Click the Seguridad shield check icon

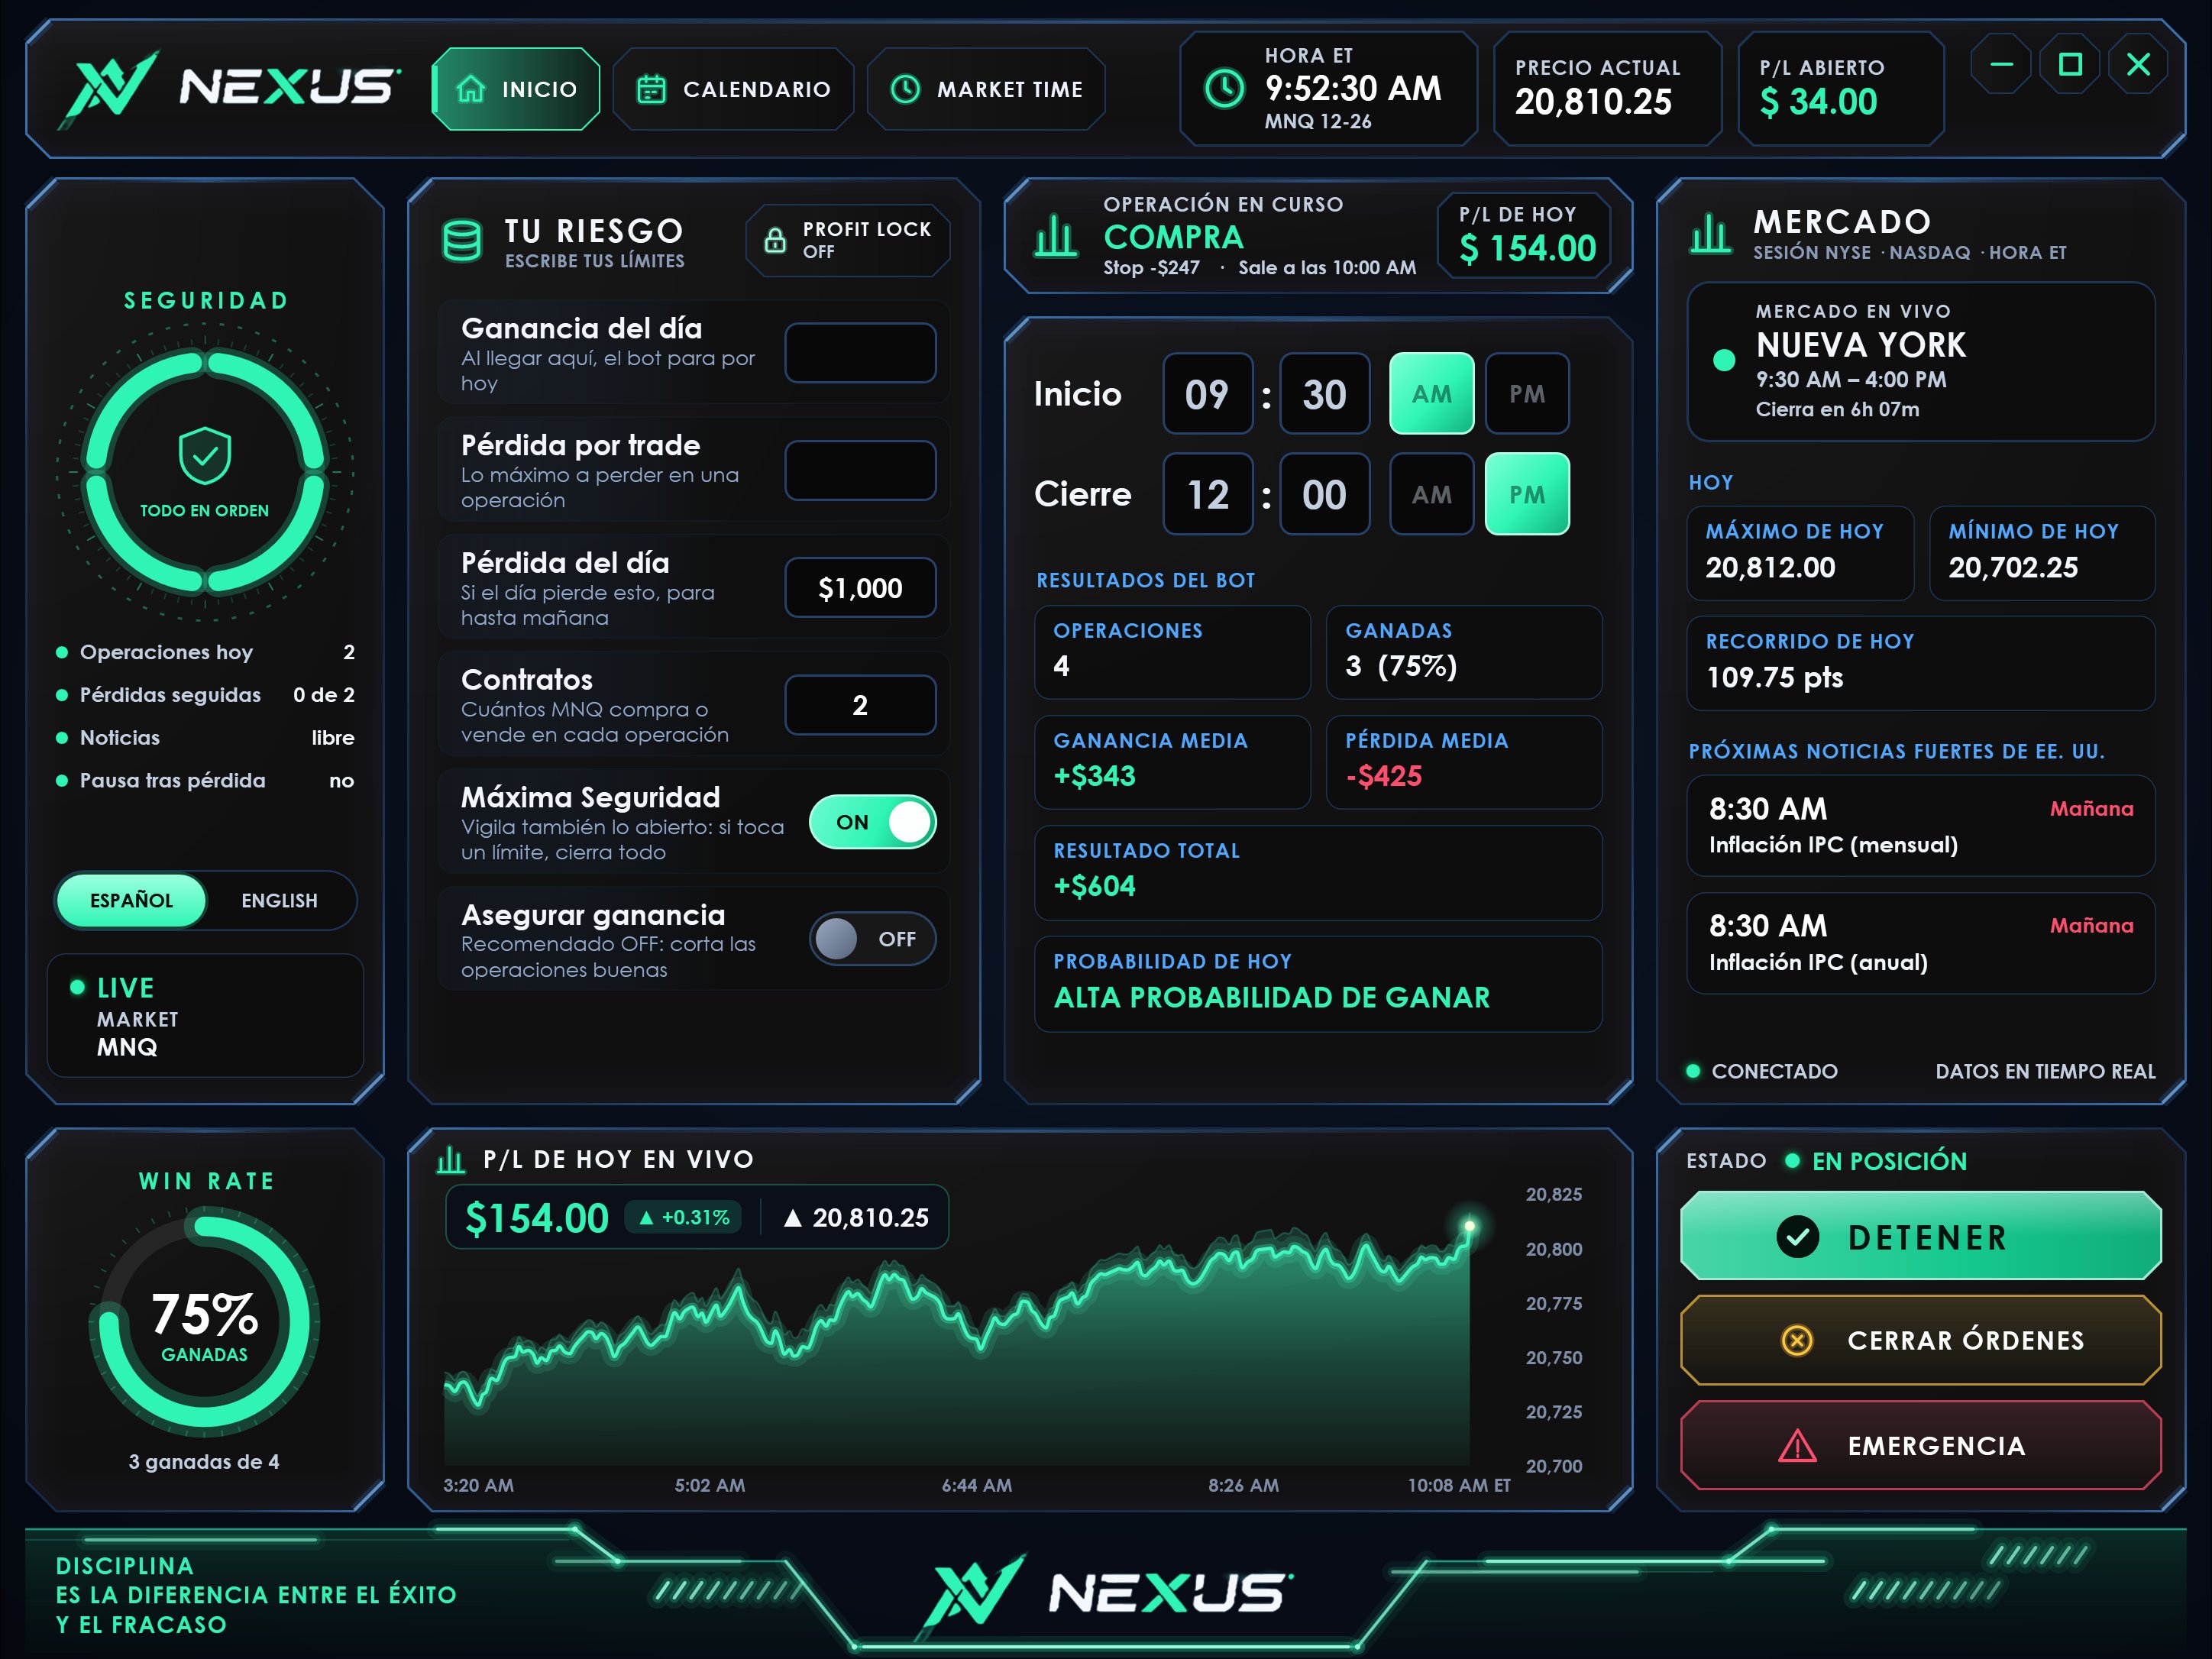[205, 456]
